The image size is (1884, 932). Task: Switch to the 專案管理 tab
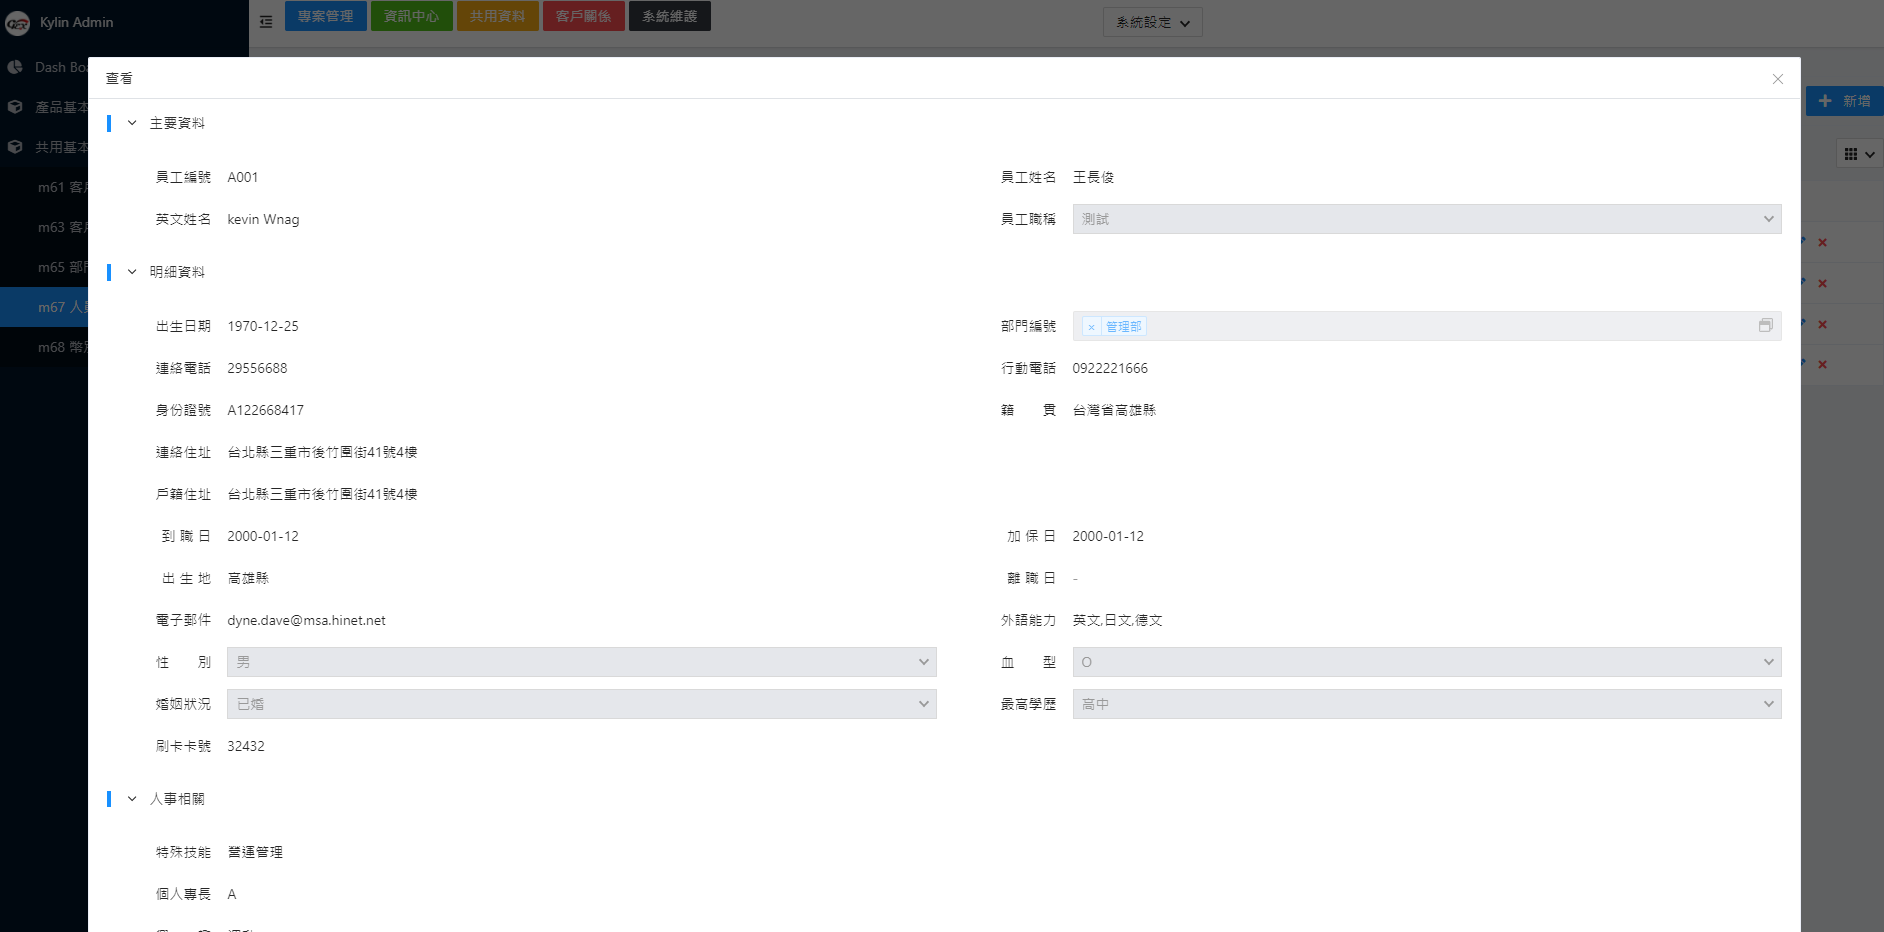(325, 16)
